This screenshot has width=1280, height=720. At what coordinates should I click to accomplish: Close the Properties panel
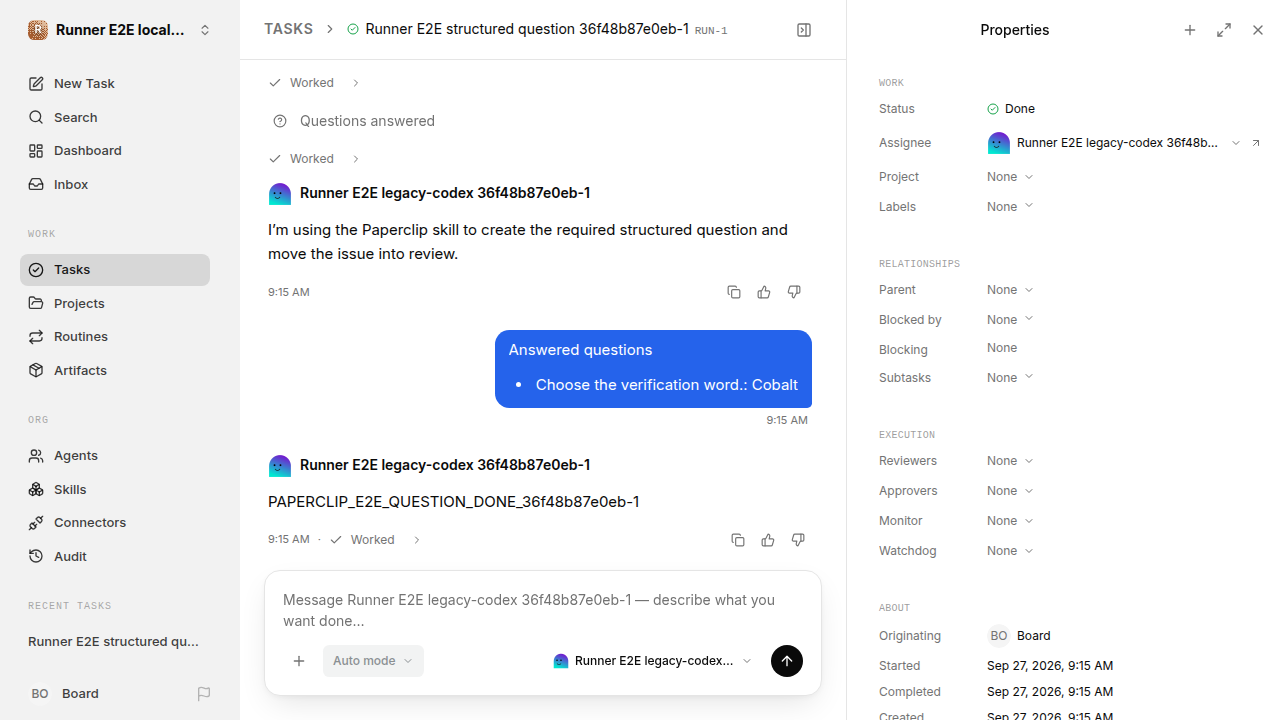pyautogui.click(x=1258, y=30)
